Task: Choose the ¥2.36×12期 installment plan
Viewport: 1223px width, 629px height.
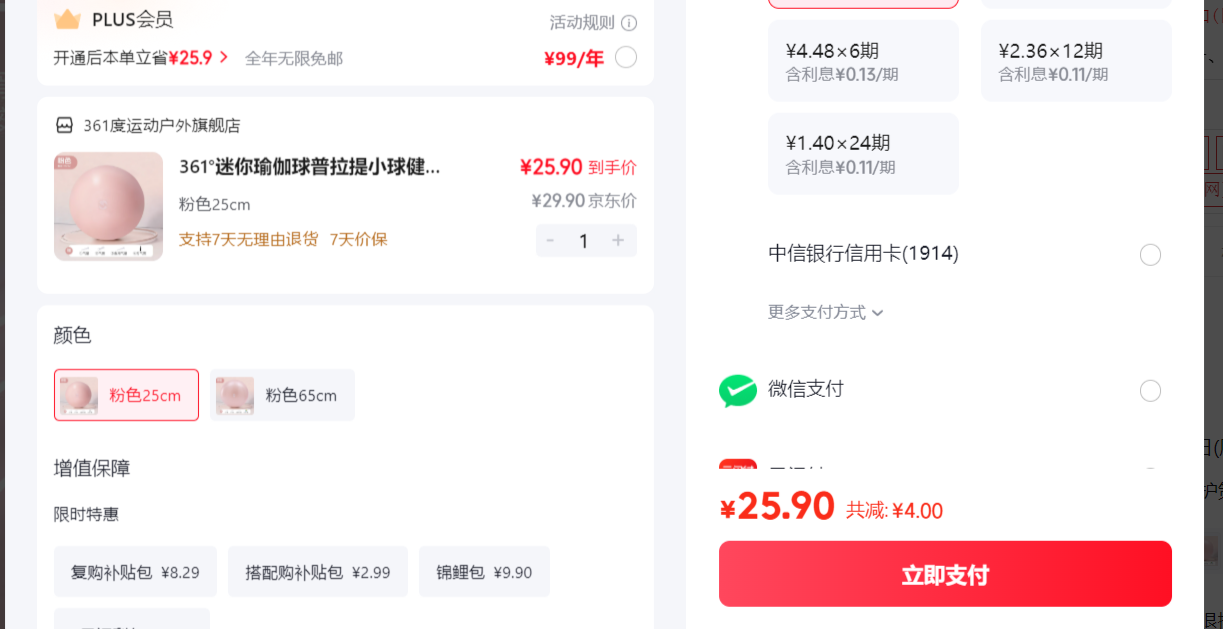Action: [1076, 61]
